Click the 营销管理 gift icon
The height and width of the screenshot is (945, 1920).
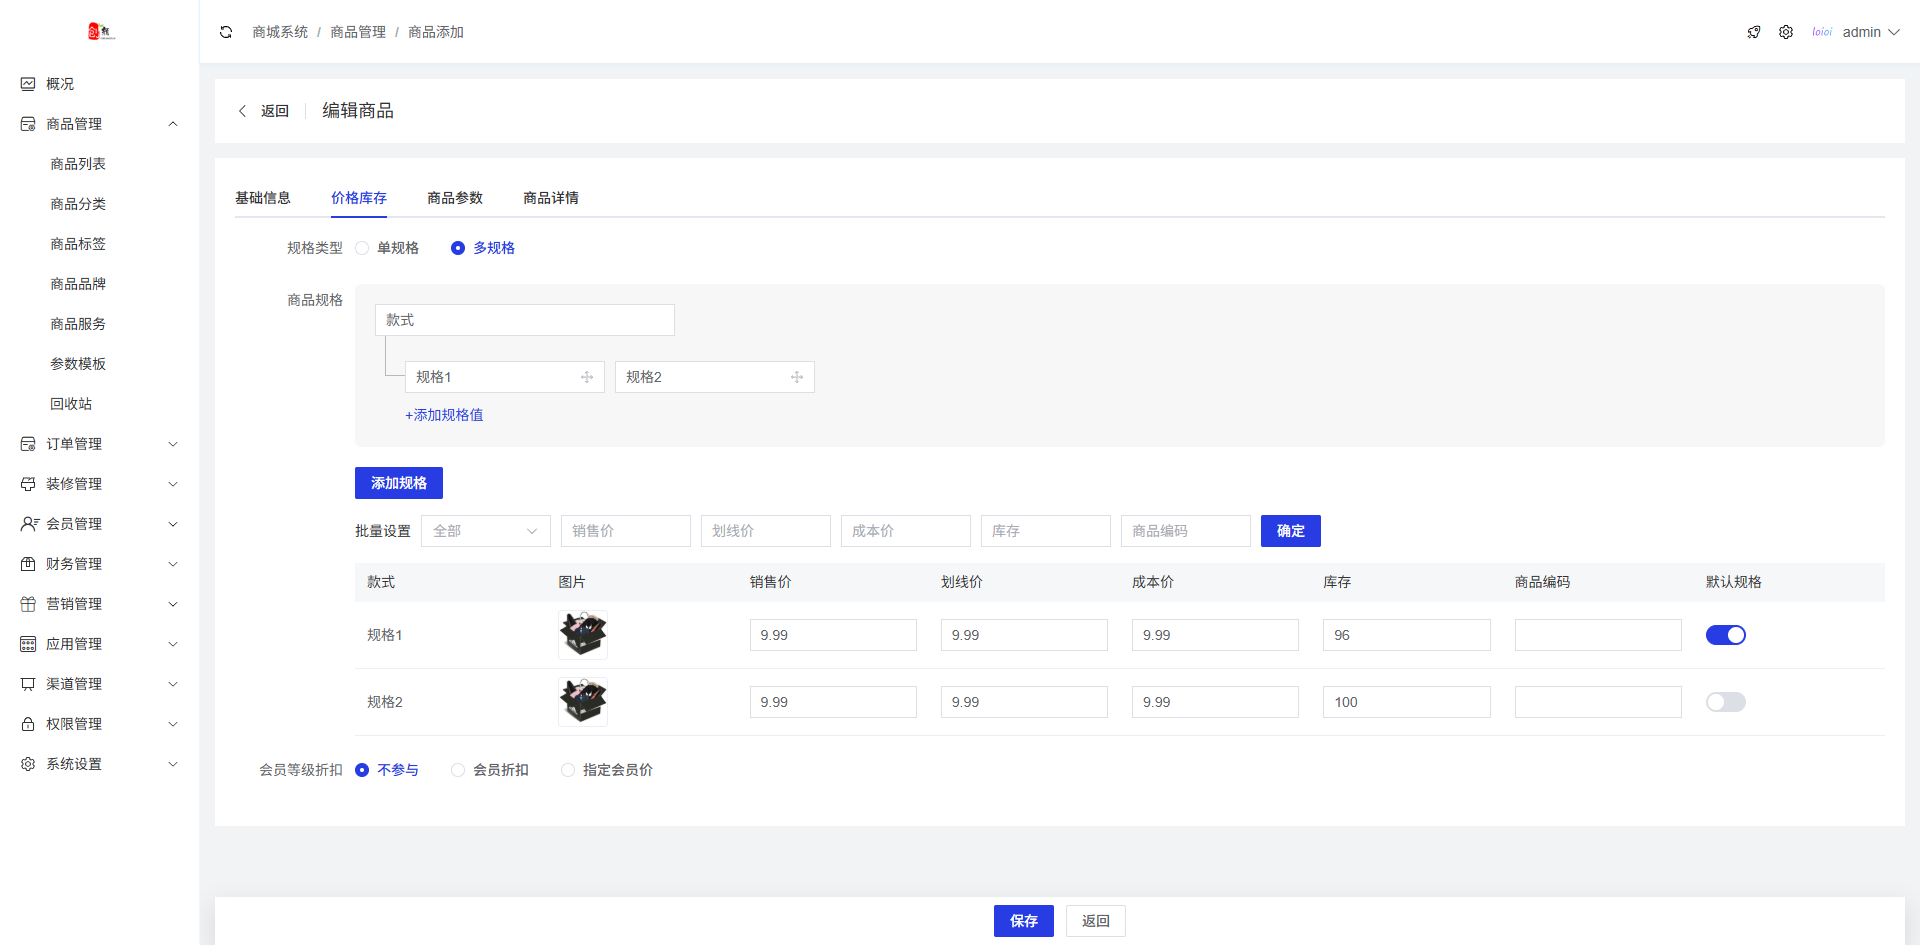(x=28, y=604)
